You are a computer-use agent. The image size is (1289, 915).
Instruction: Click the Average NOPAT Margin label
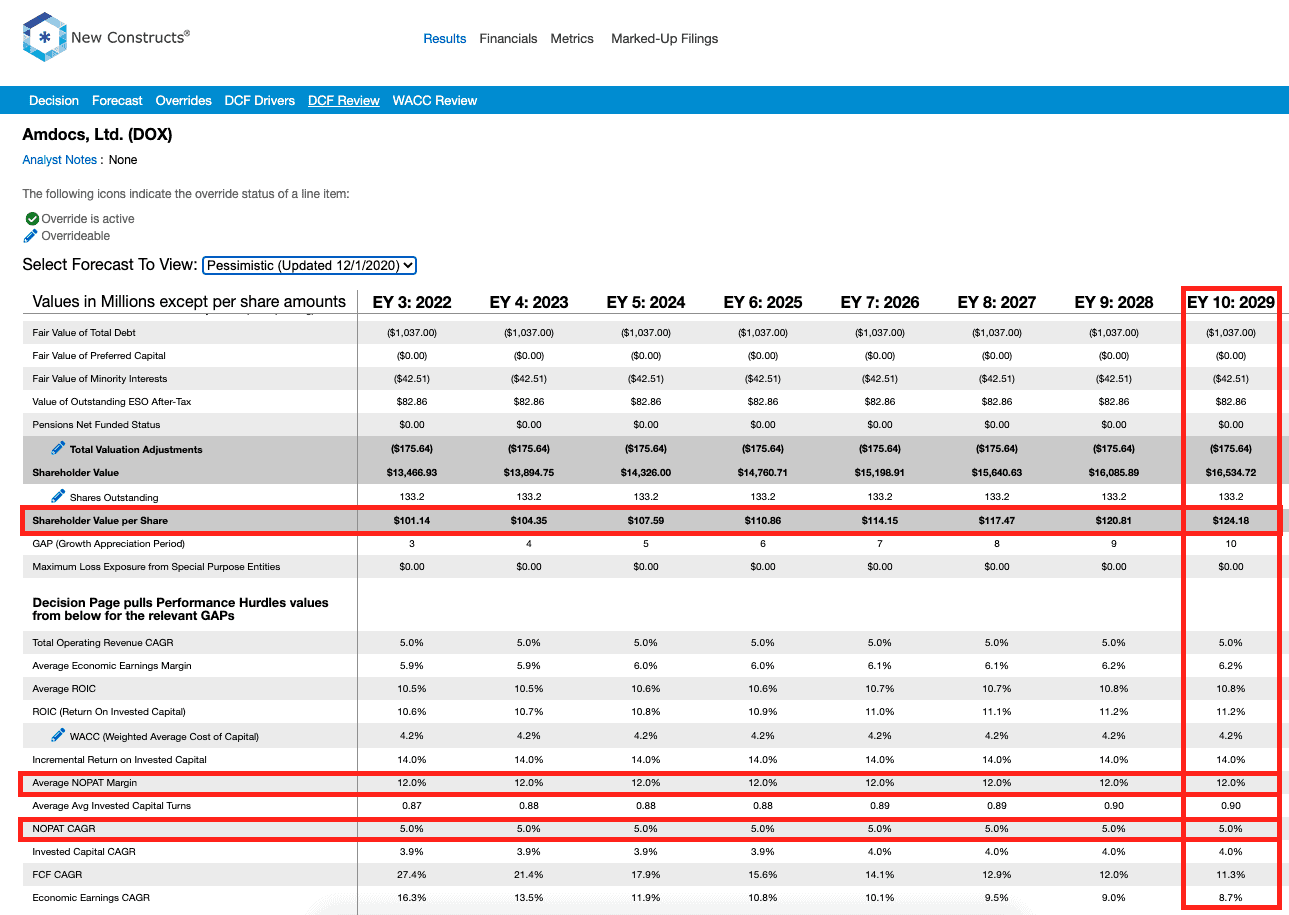85,783
